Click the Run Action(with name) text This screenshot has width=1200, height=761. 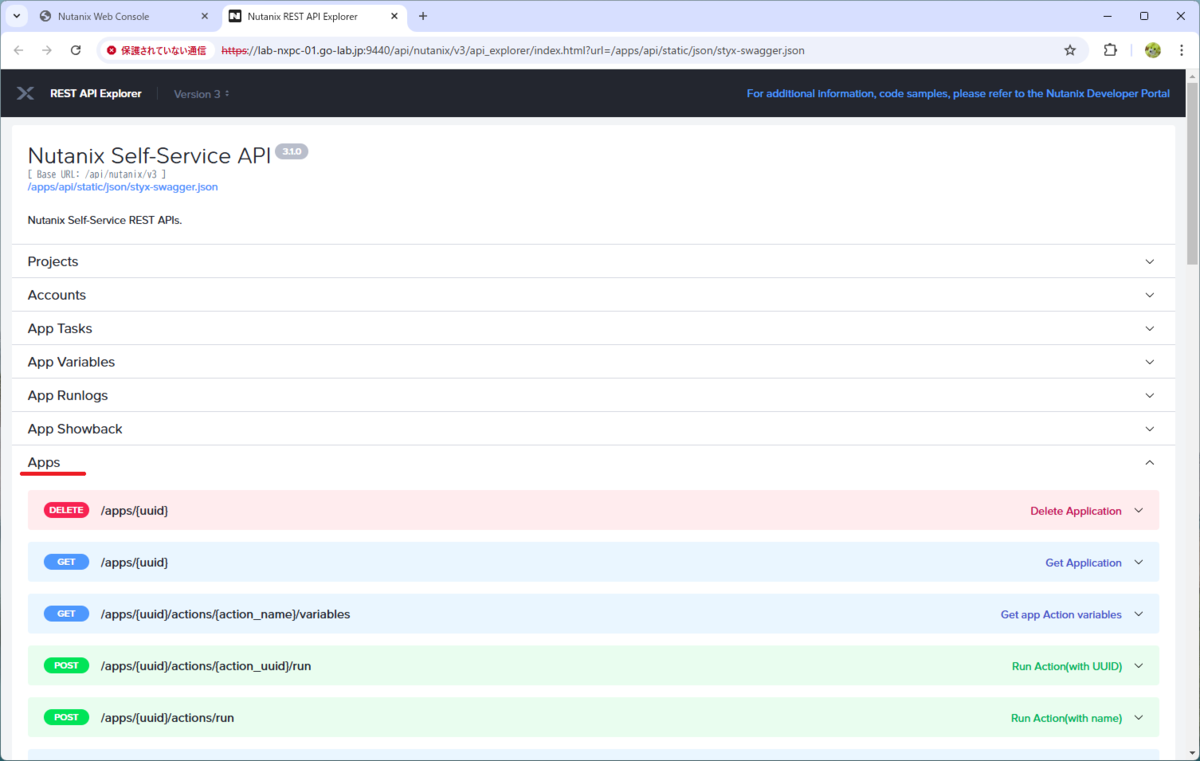click(1066, 718)
